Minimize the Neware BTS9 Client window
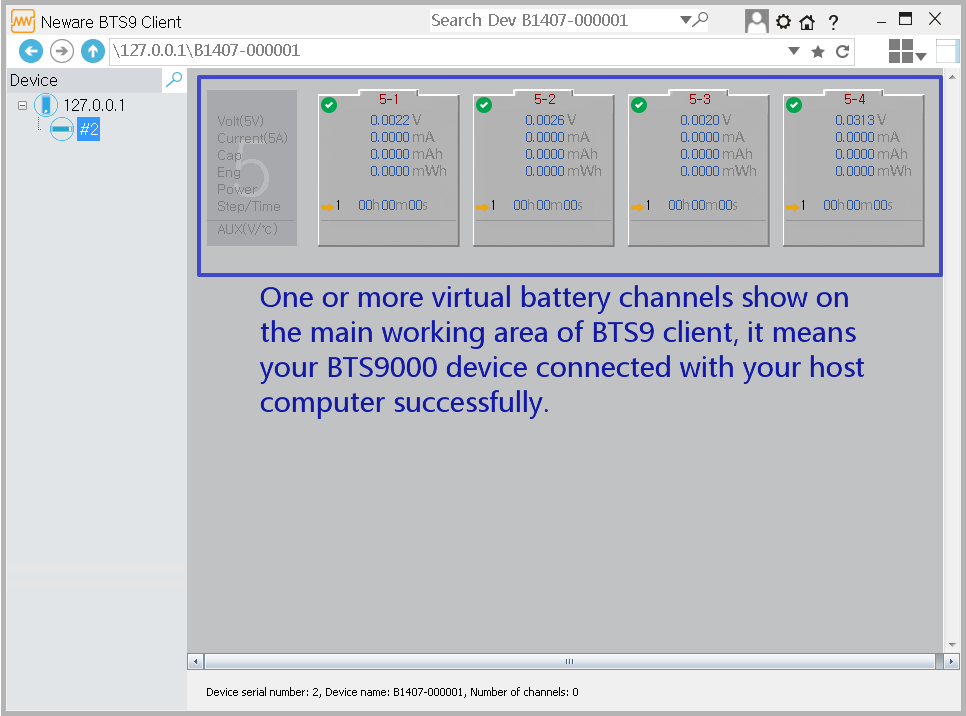The width and height of the screenshot is (966, 716). [x=882, y=22]
